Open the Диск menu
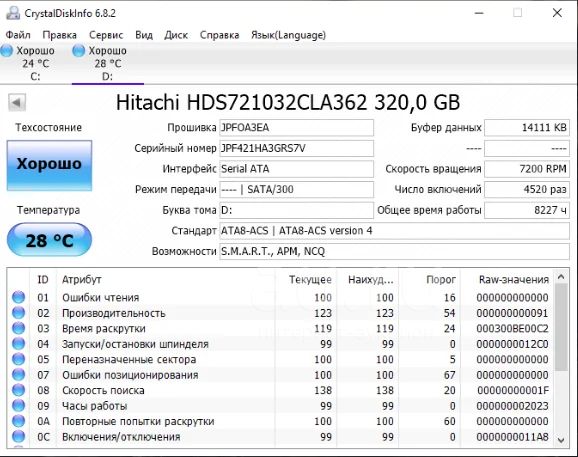The image size is (578, 457). pos(176,35)
